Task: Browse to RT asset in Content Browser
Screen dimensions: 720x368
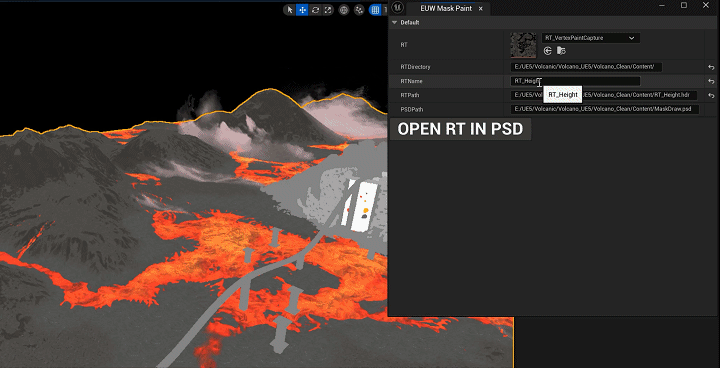Action: 561,51
